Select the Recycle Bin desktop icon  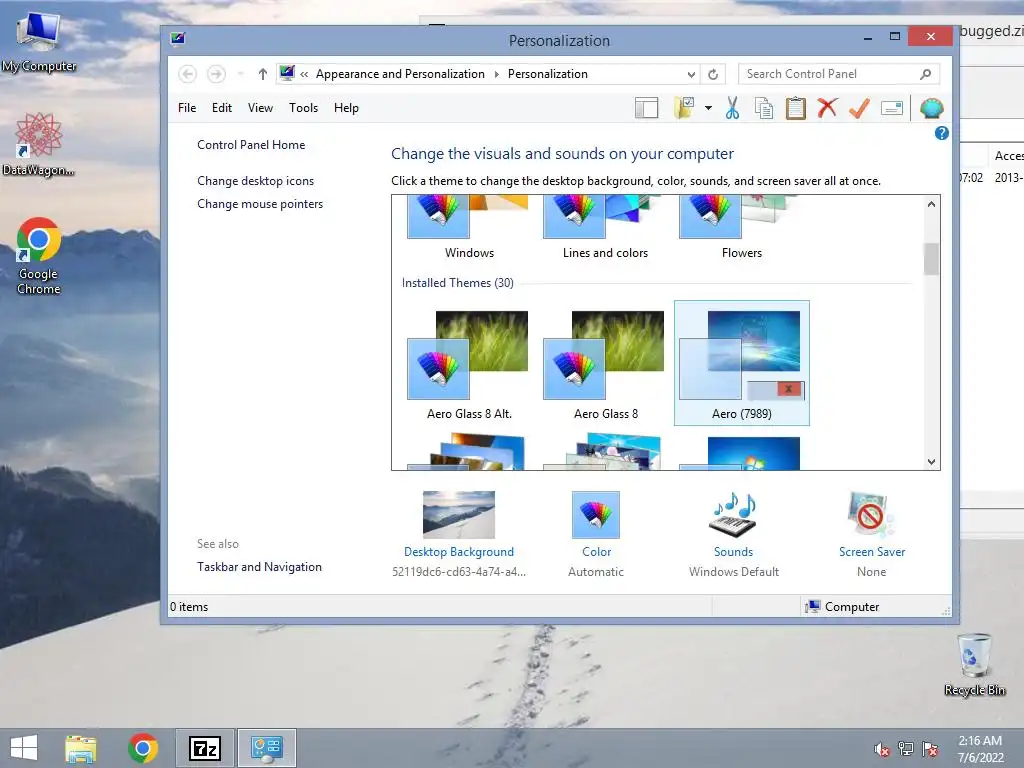pos(974,665)
